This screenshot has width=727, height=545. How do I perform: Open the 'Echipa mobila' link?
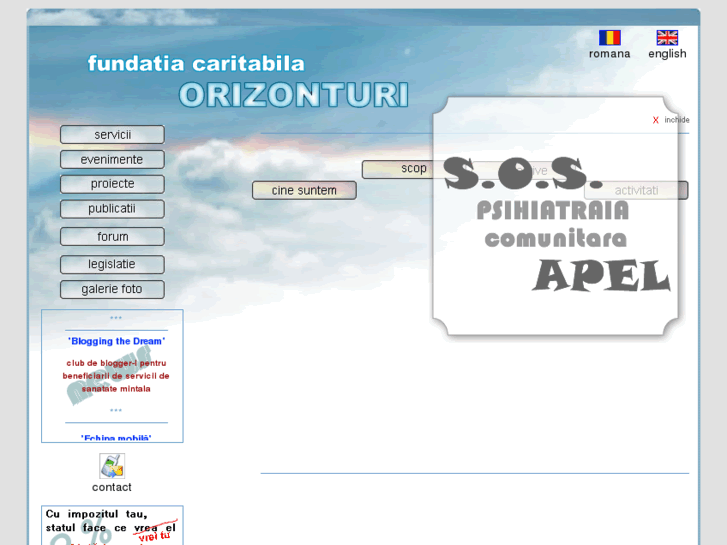click(x=116, y=438)
